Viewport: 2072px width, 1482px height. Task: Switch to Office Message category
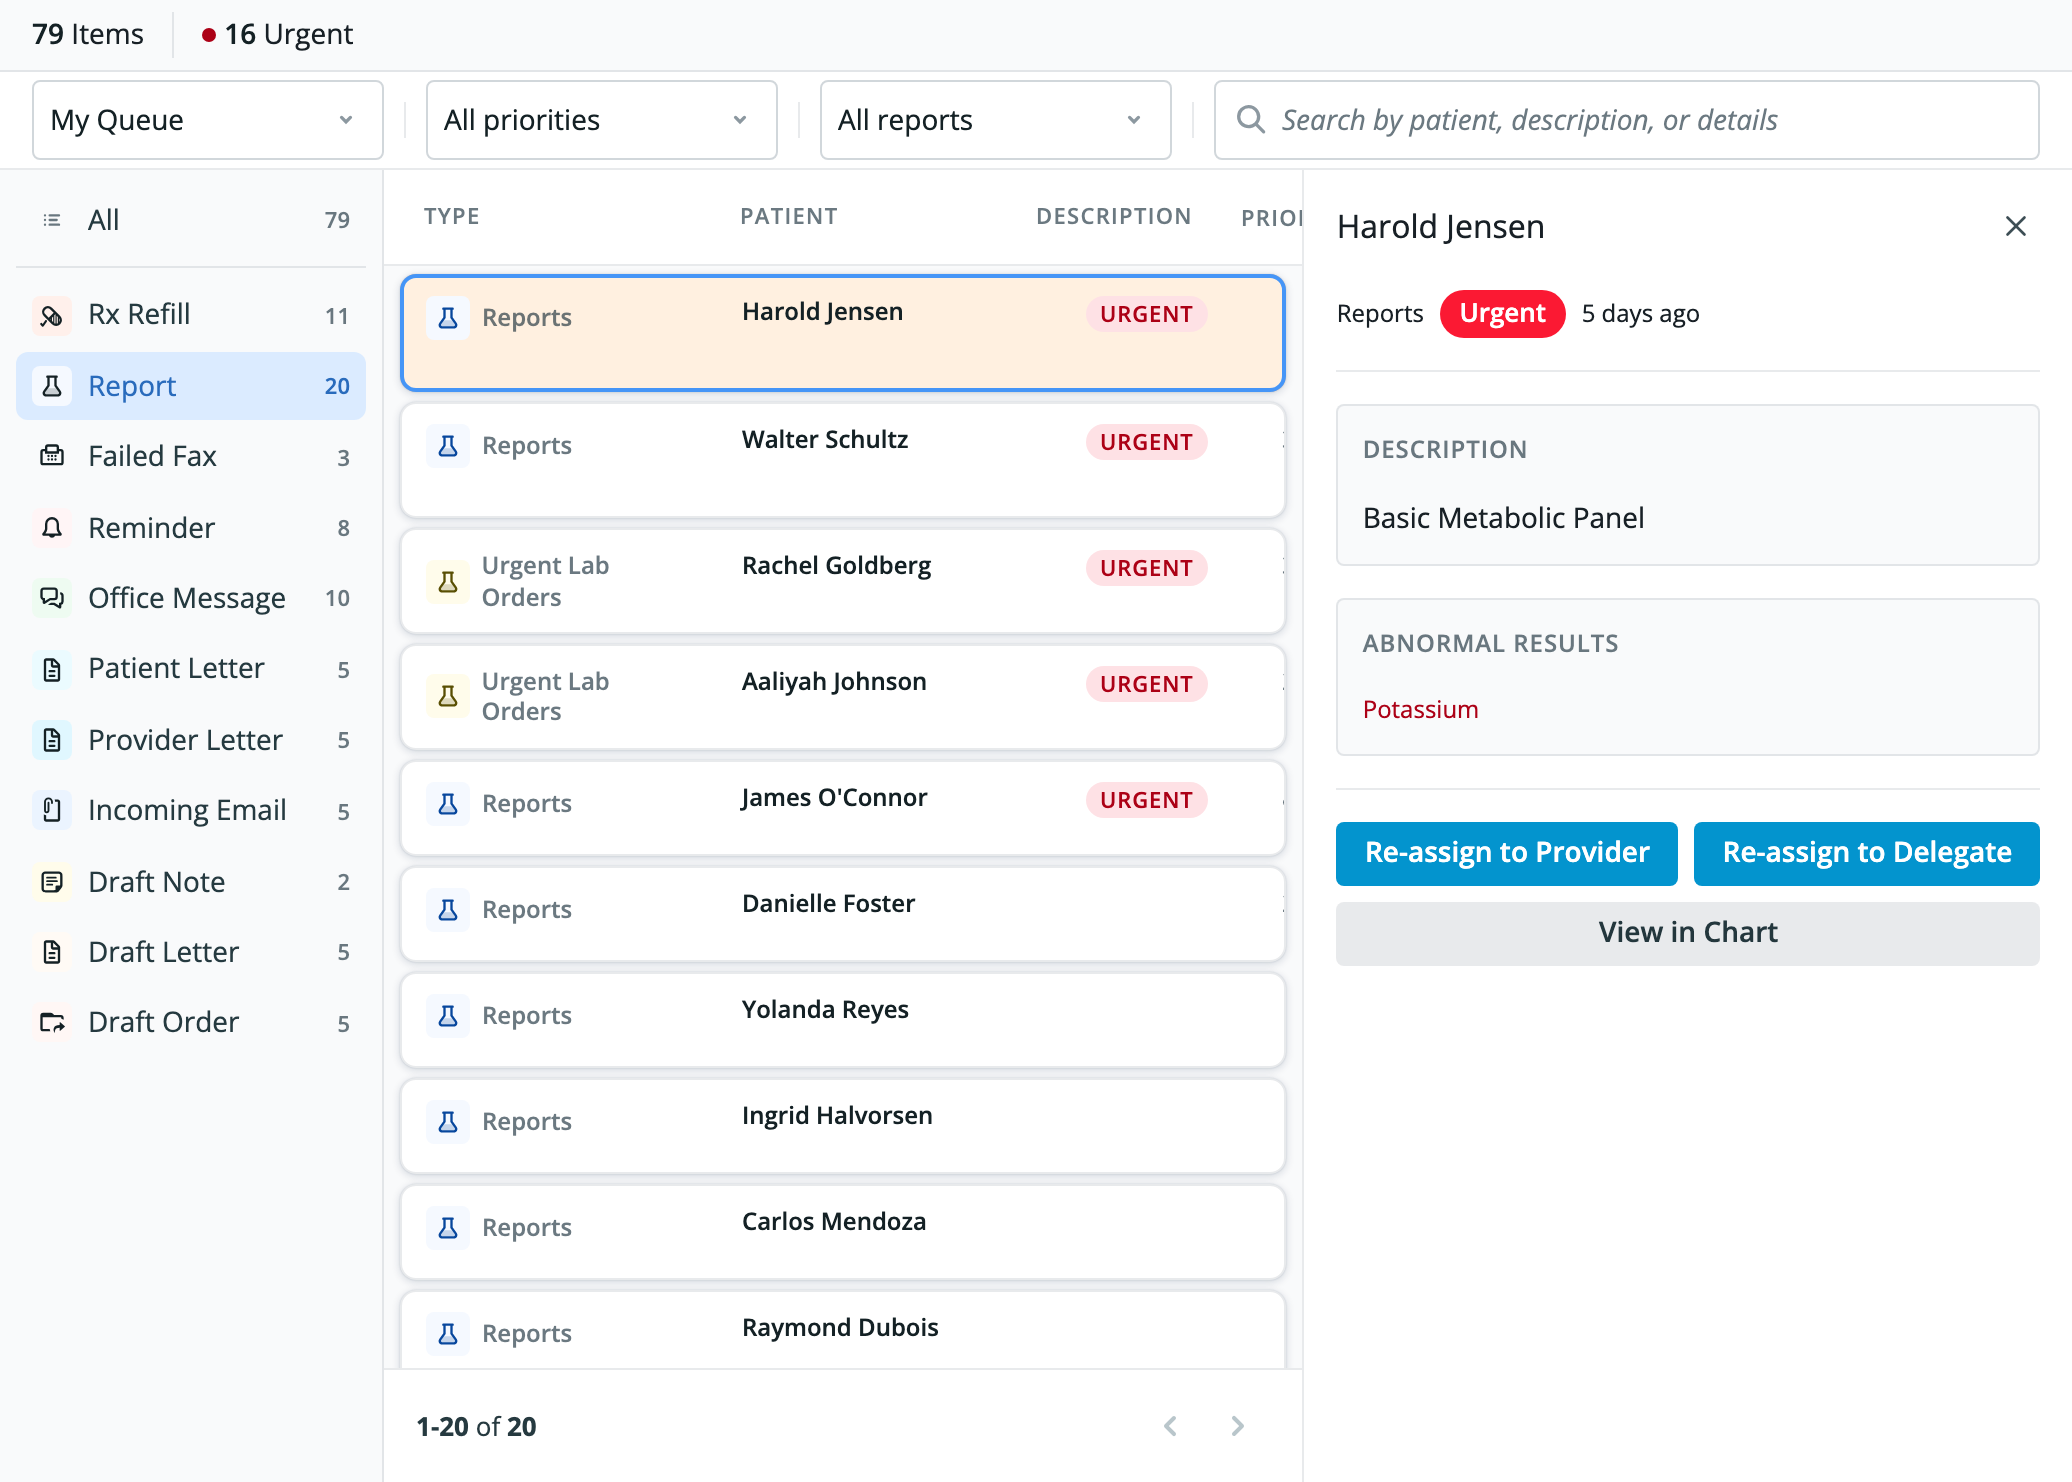click(x=191, y=598)
